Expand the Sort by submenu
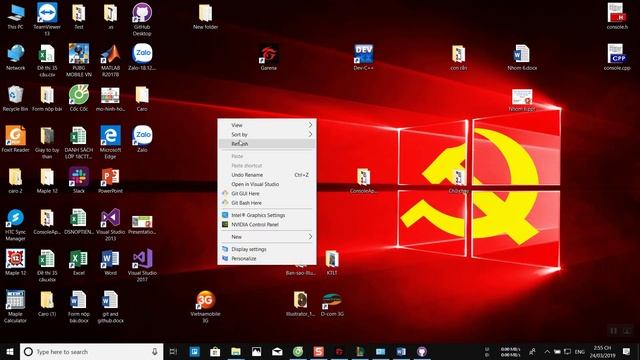 click(267, 134)
